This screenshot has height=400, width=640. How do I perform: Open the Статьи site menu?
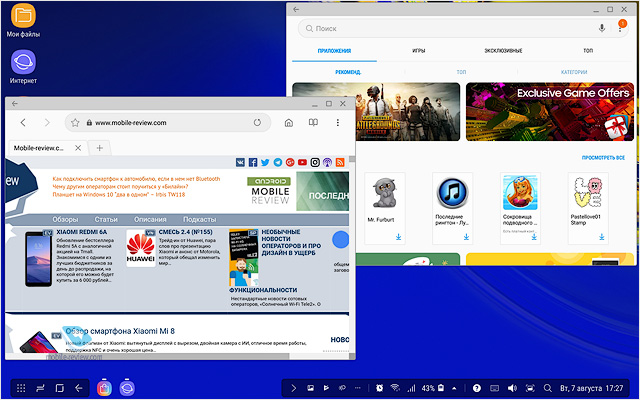point(106,220)
